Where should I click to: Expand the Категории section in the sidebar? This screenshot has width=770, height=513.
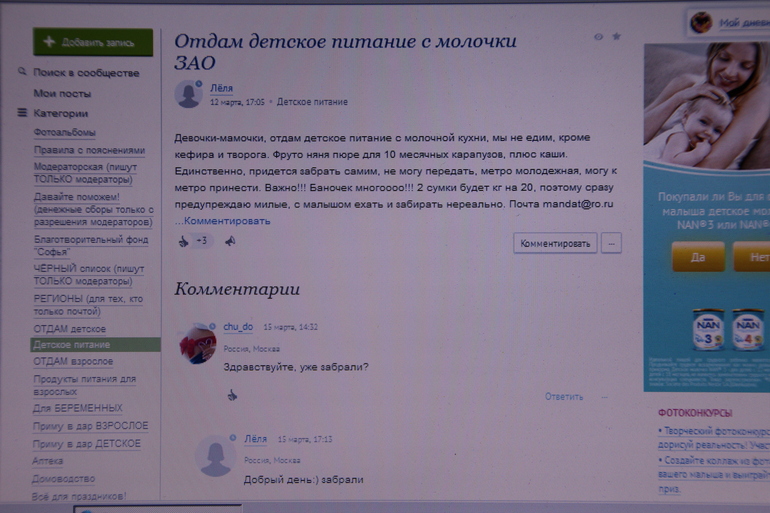pyautogui.click(x=61, y=113)
